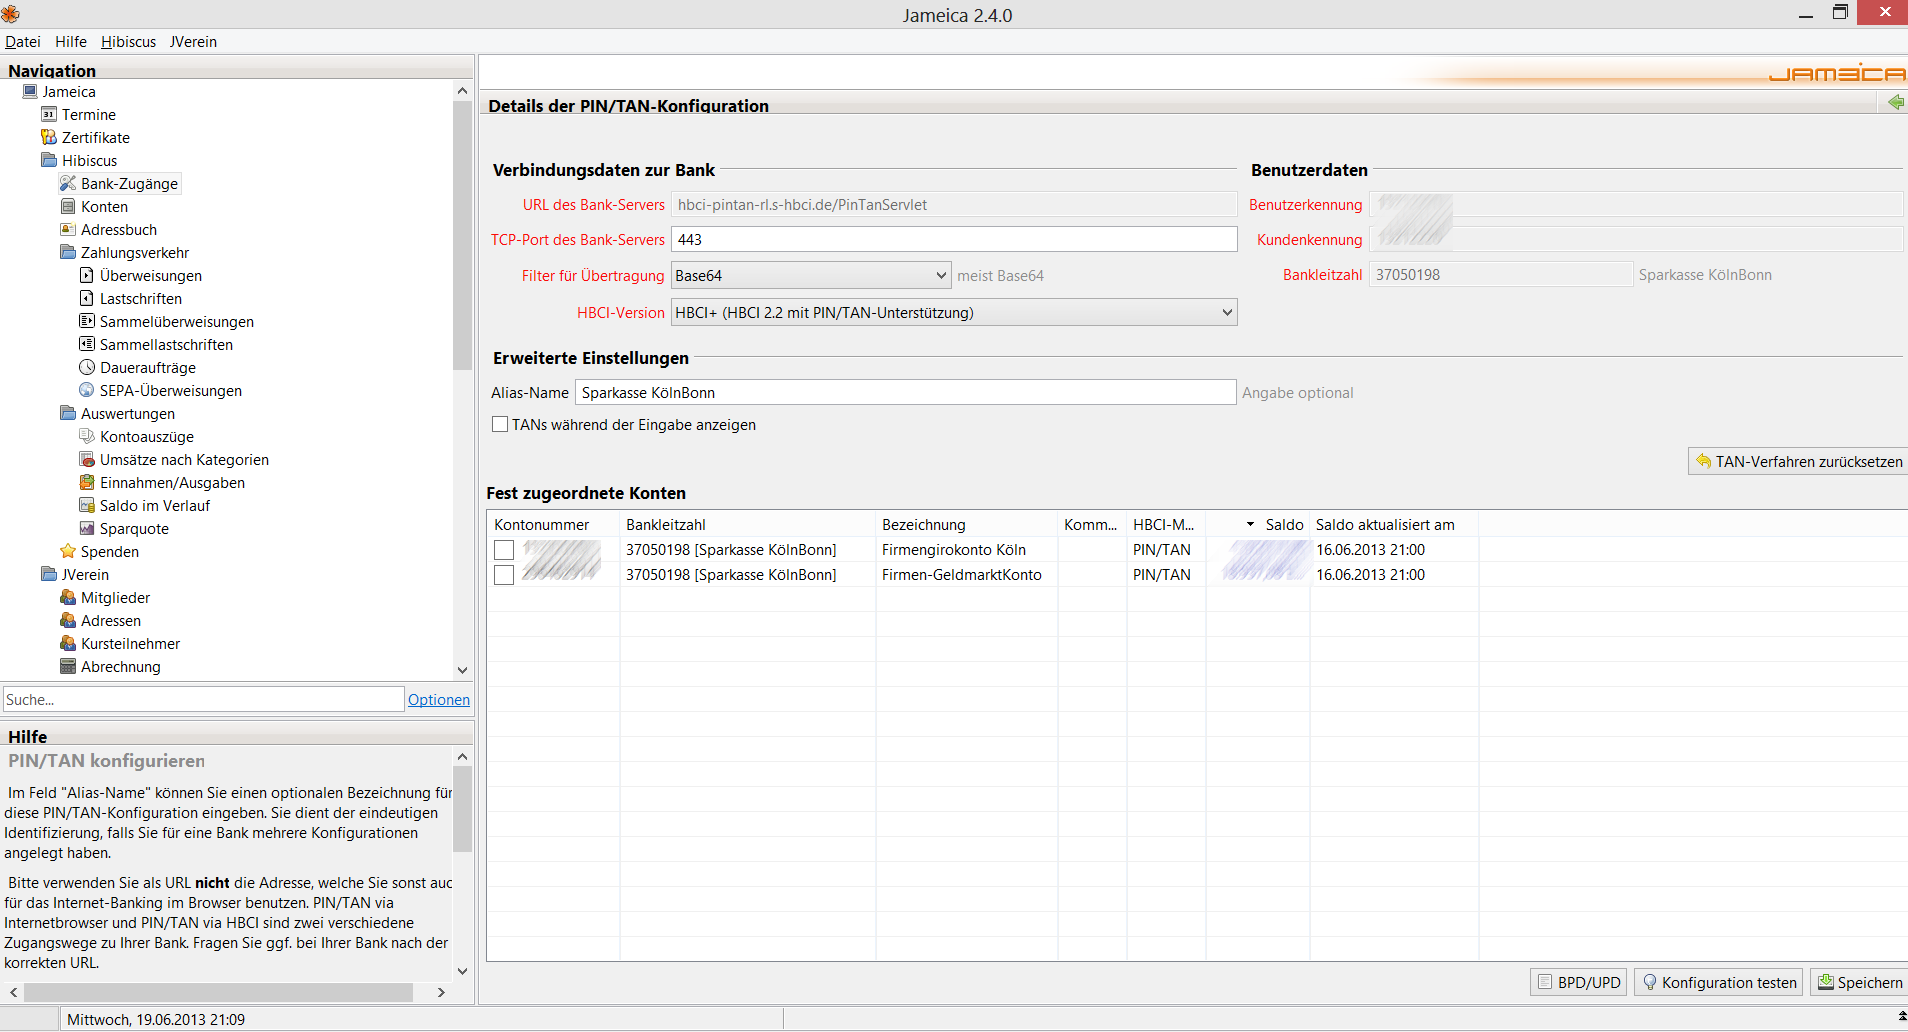Click the Mitglieder people icon
The image size is (1908, 1032).
(x=68, y=597)
